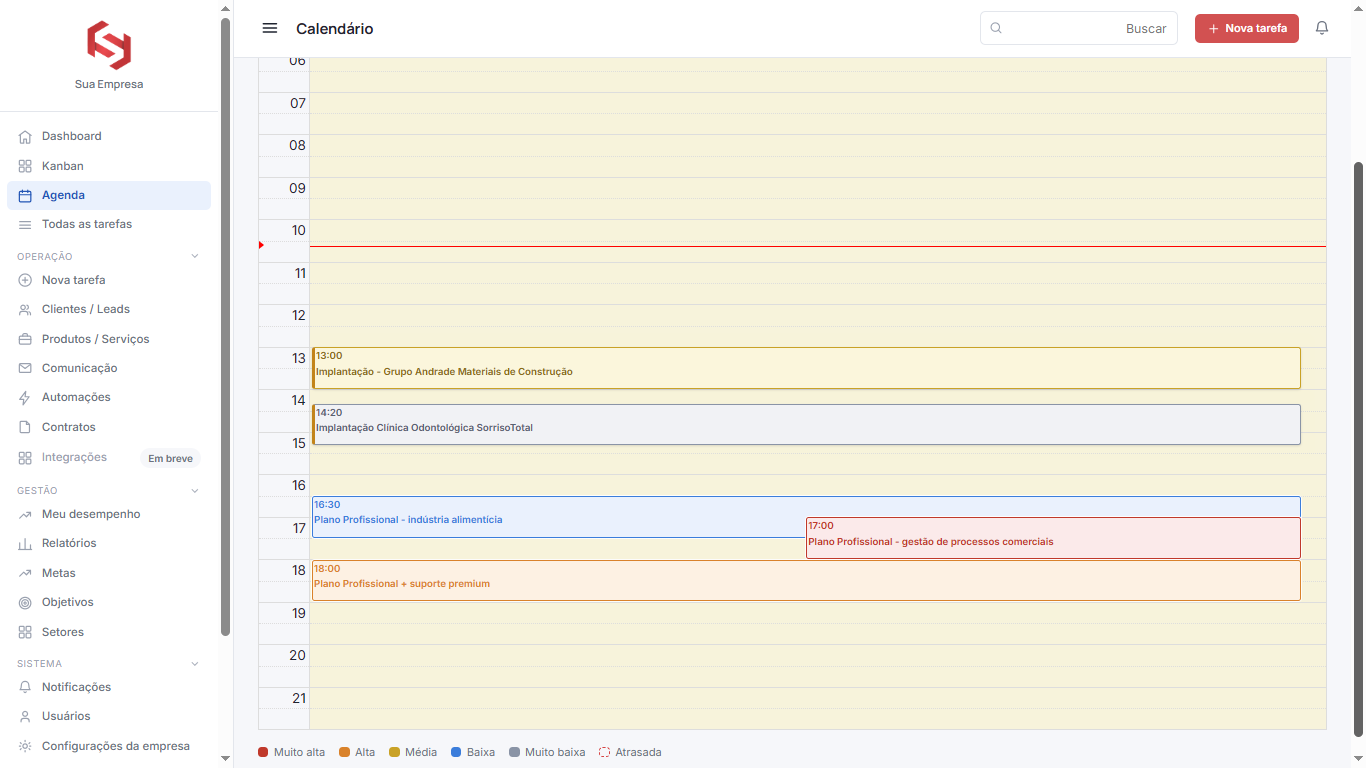Open Metas menu item
The height and width of the screenshot is (768, 1366).
(x=109, y=573)
